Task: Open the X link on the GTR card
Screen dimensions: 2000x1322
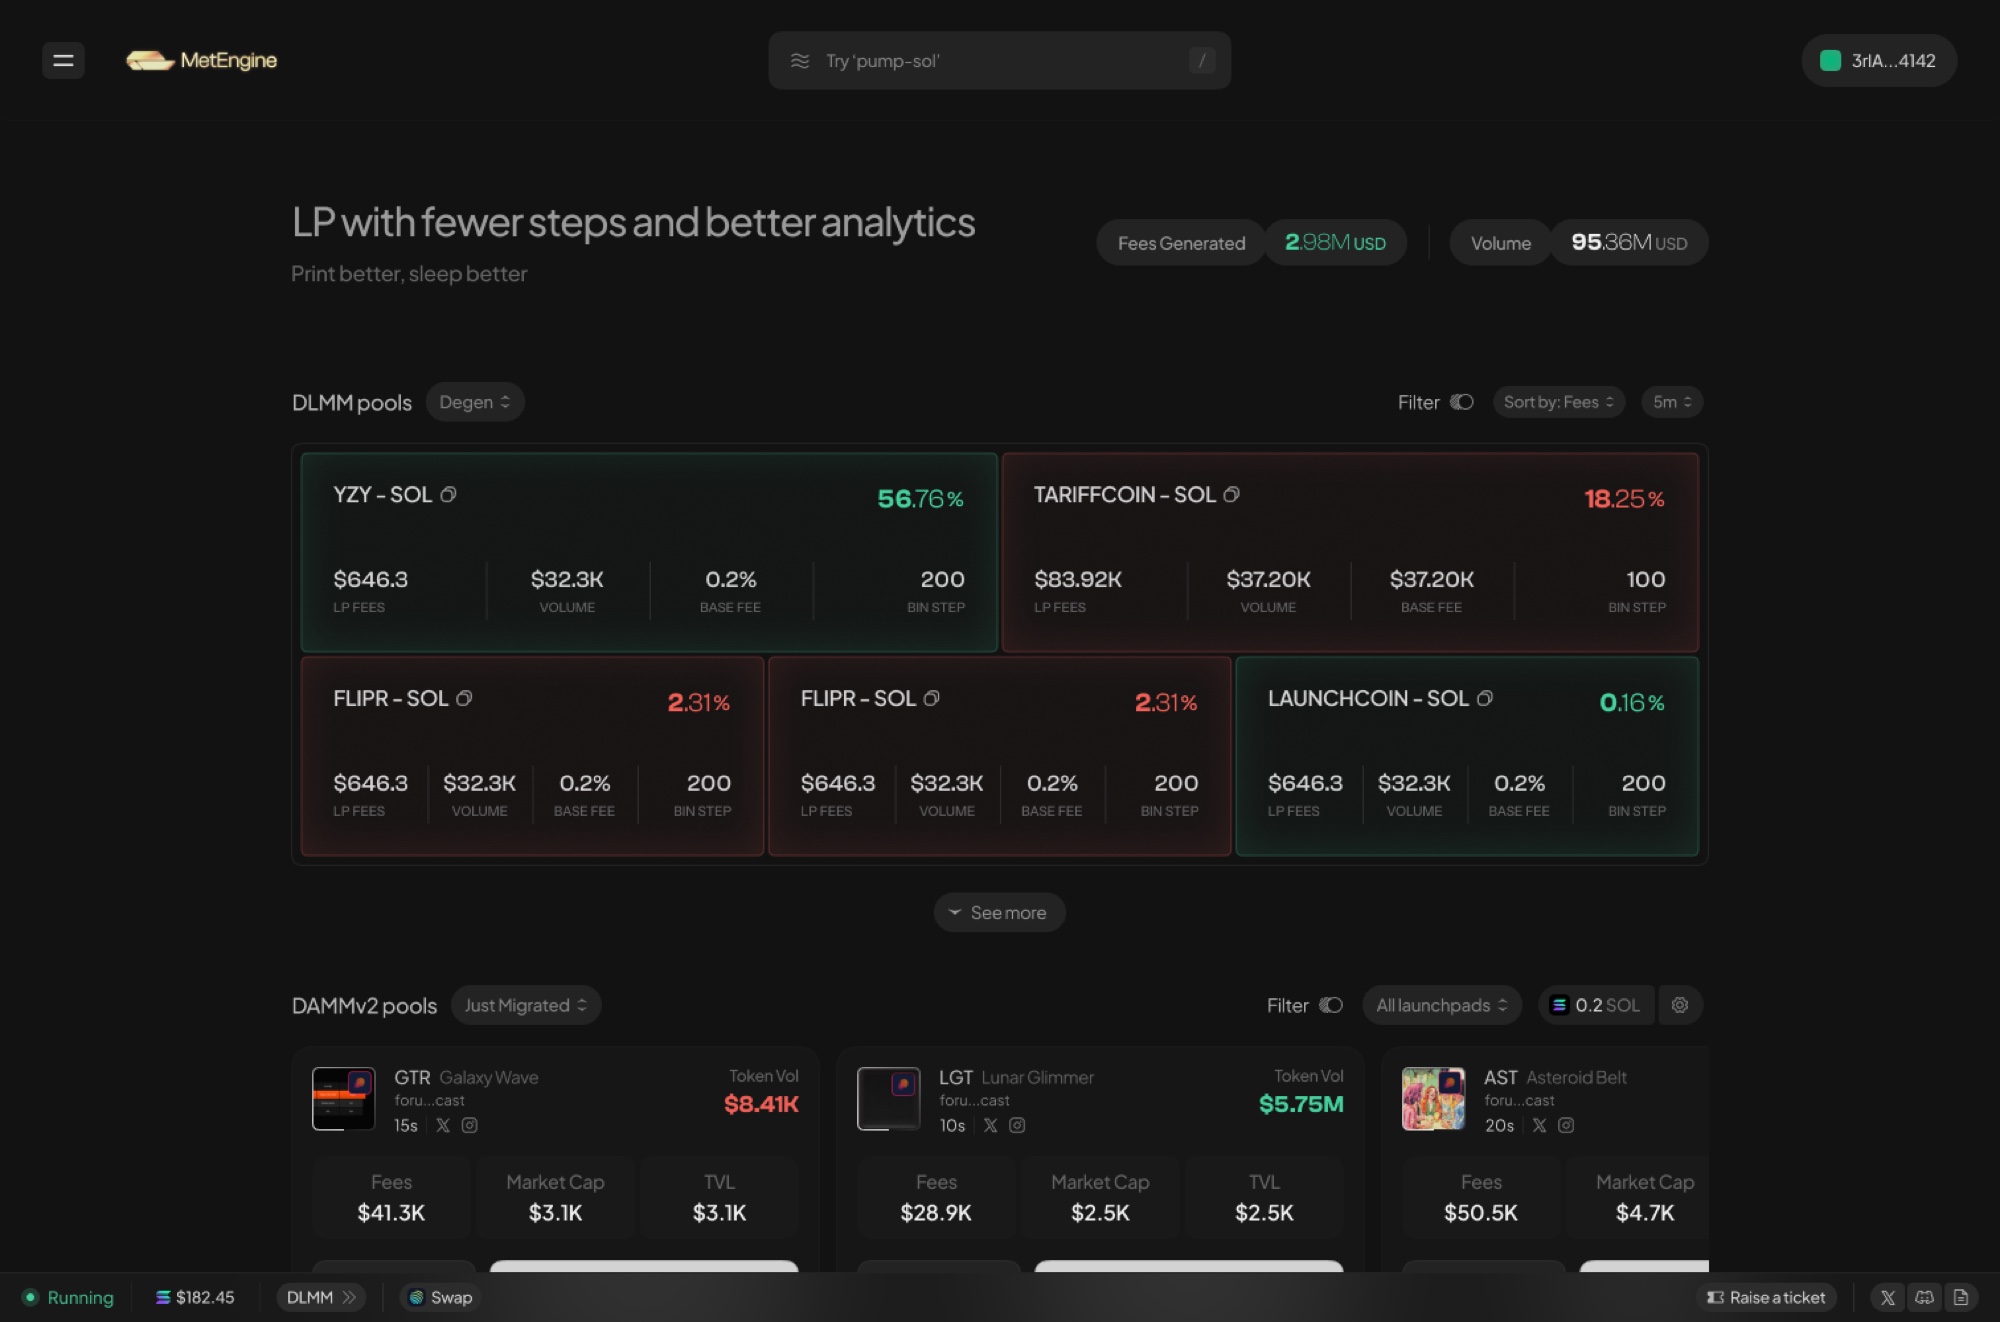Action: [443, 1125]
